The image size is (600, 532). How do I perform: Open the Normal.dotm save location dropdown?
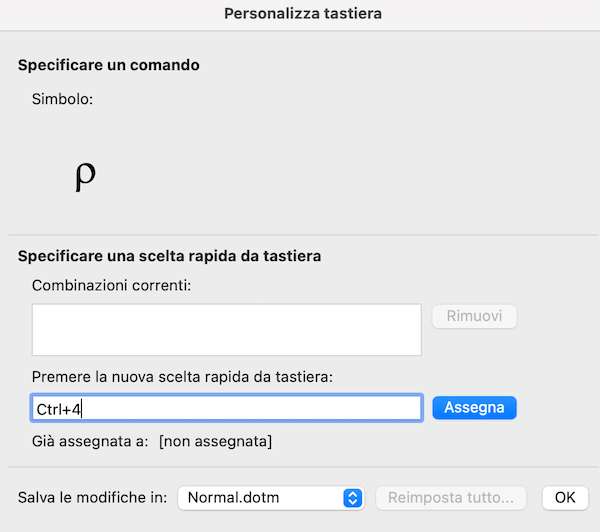point(271,498)
